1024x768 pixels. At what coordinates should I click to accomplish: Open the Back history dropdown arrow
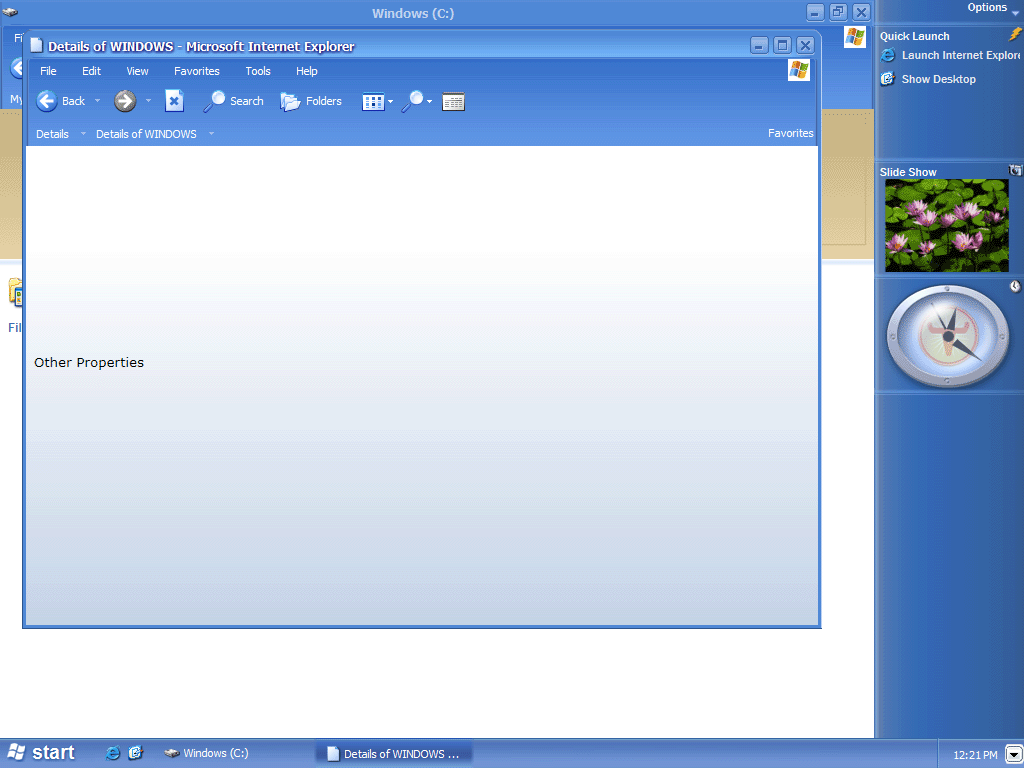(x=97, y=101)
